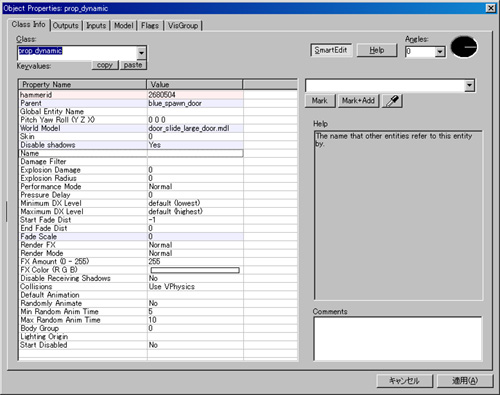Viewport: 500px width, 395px height.
Task: Expand the value combo box above Mark
Action: pos(469,86)
